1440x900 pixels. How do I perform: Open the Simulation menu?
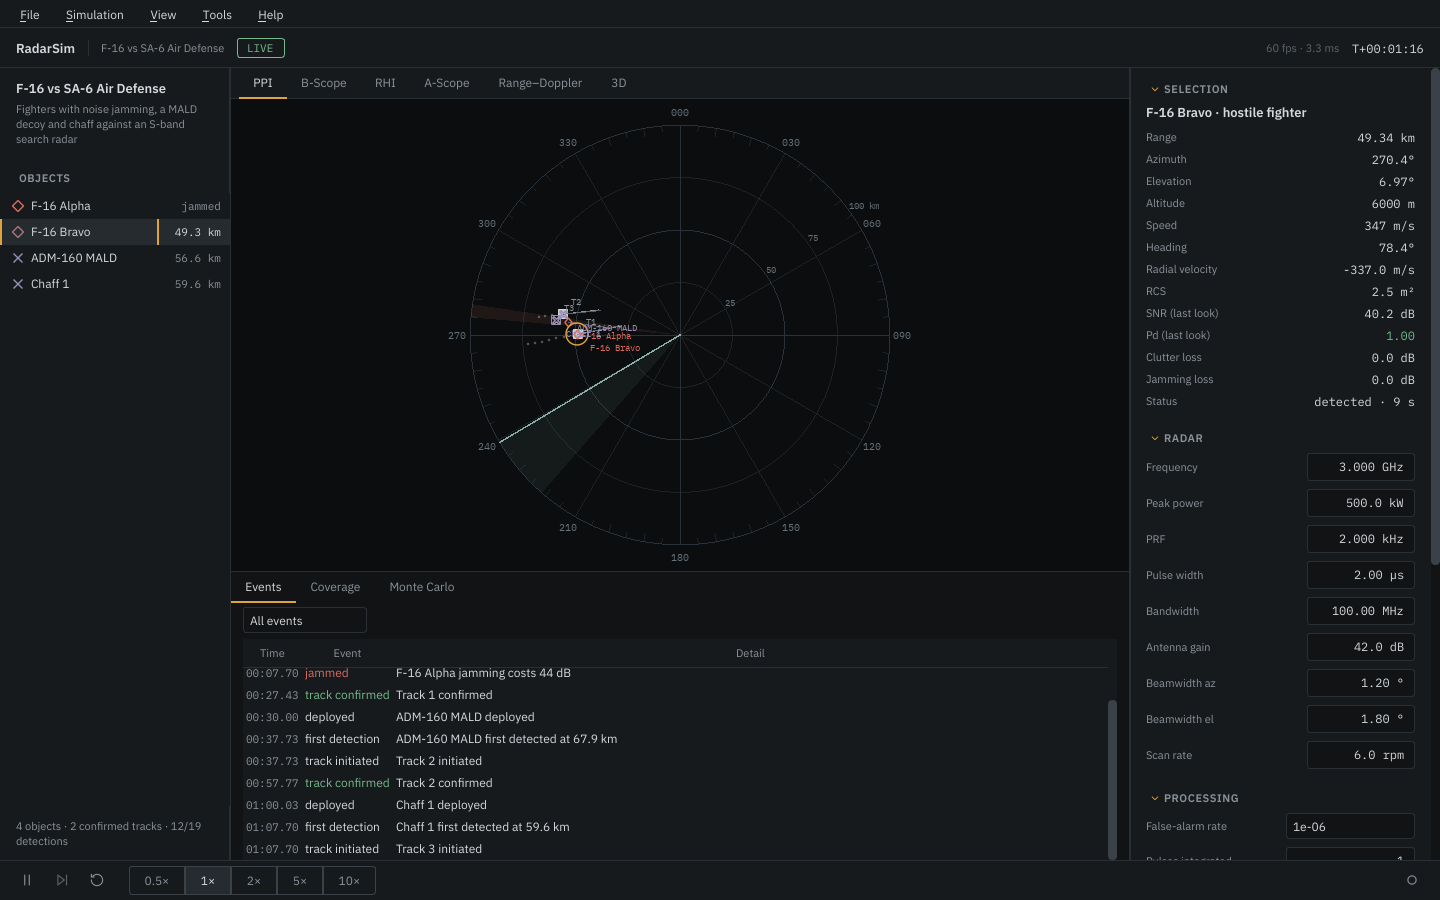(95, 15)
